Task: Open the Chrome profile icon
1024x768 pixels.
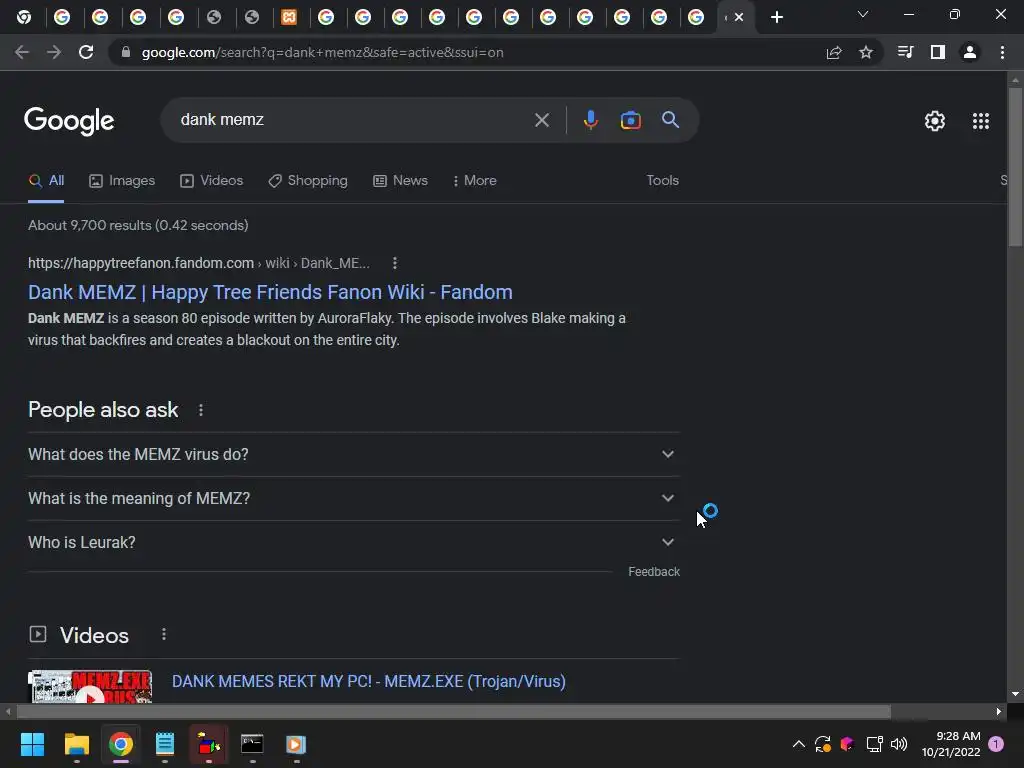Action: click(970, 52)
